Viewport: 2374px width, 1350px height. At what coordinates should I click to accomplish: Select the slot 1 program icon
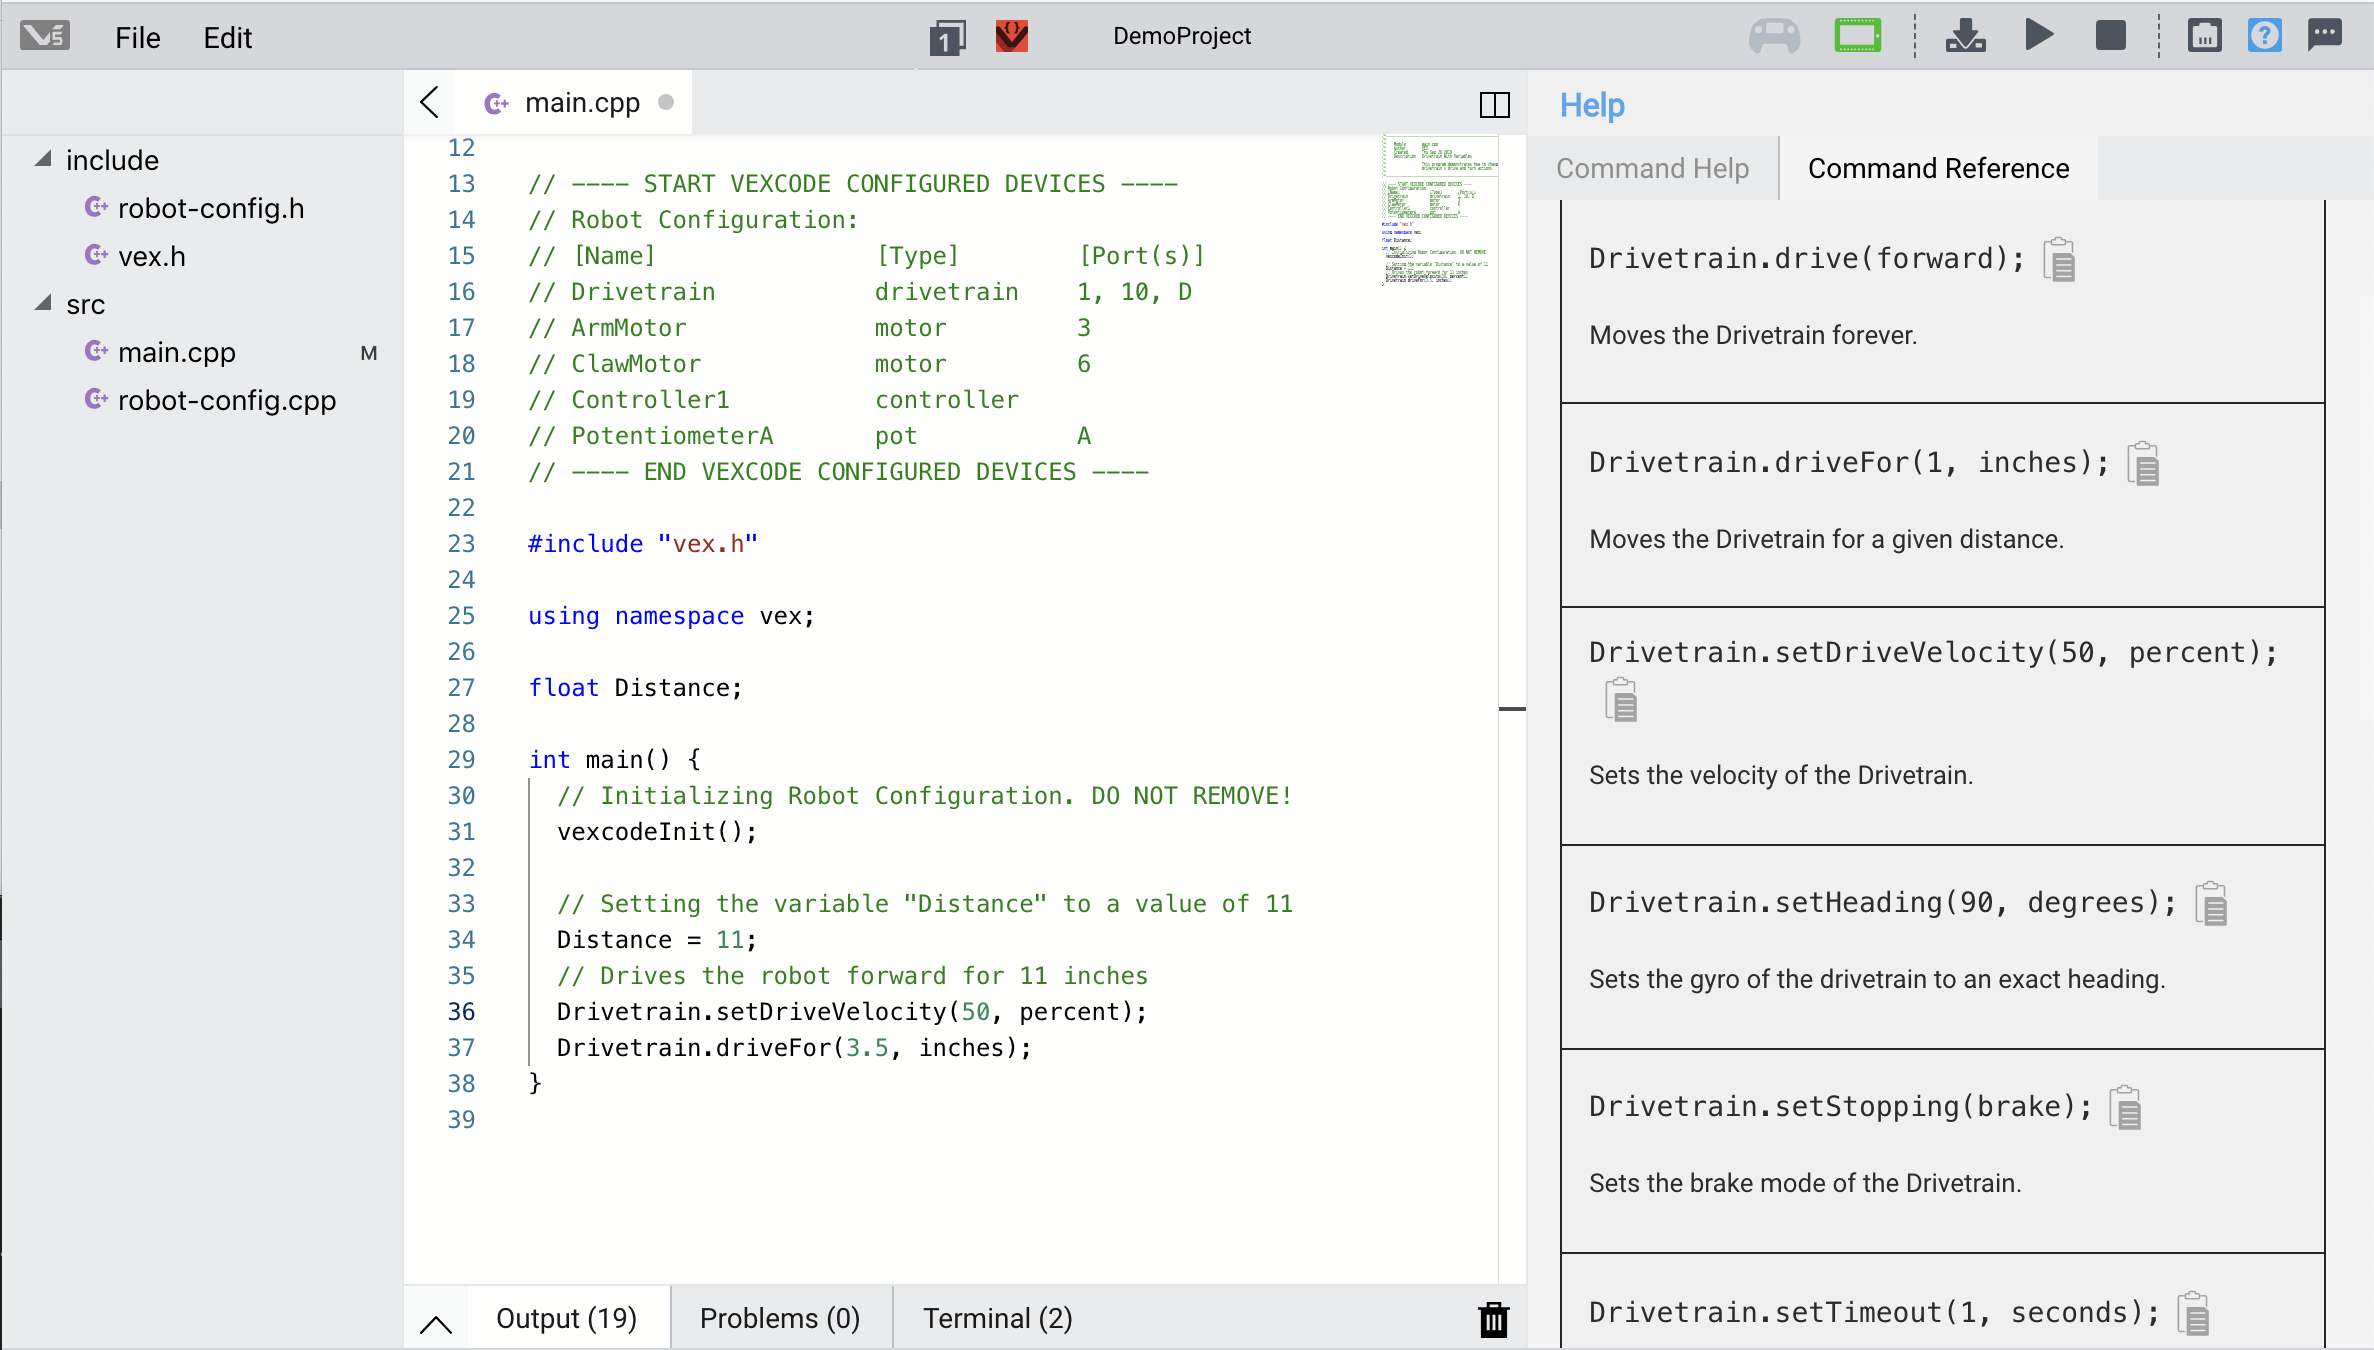[946, 38]
